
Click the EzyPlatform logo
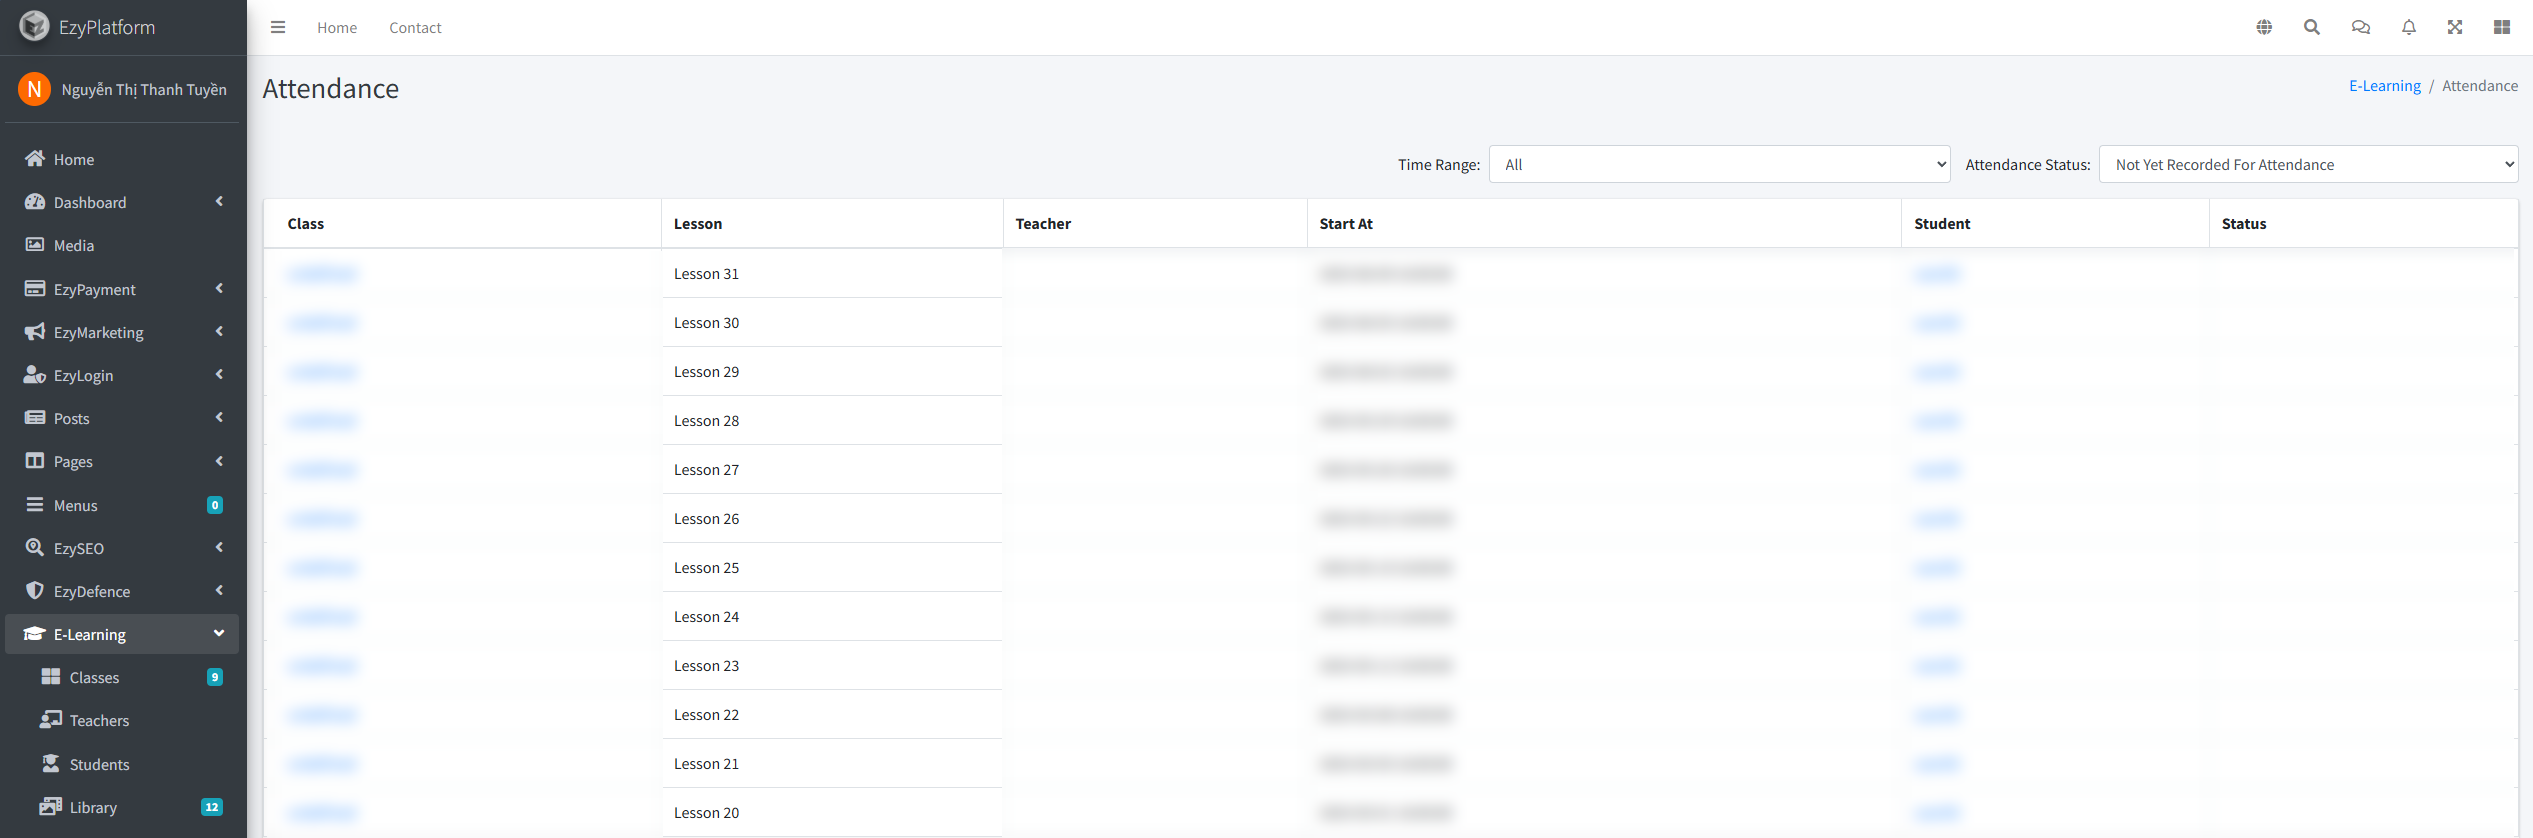(x=34, y=26)
